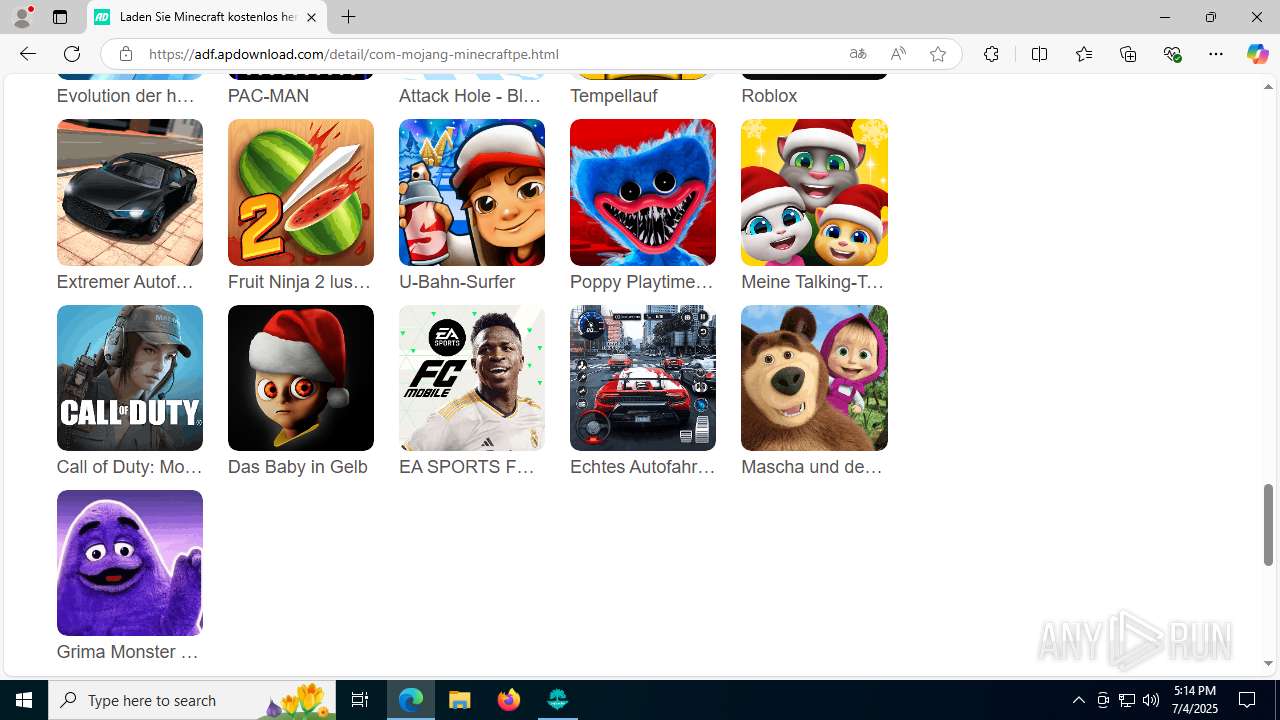Click the Tempellauf title link
This screenshot has height=720, width=1280.
[x=614, y=96]
